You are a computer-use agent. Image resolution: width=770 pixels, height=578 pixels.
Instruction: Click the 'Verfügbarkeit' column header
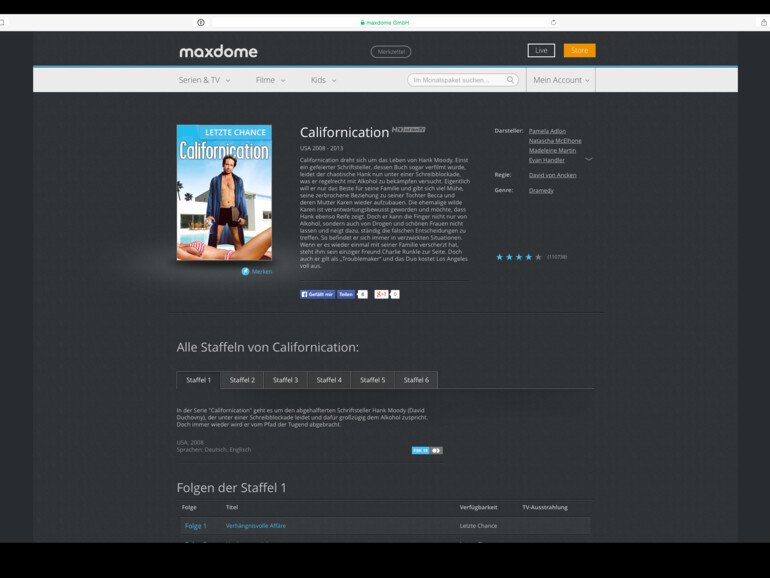(x=478, y=507)
